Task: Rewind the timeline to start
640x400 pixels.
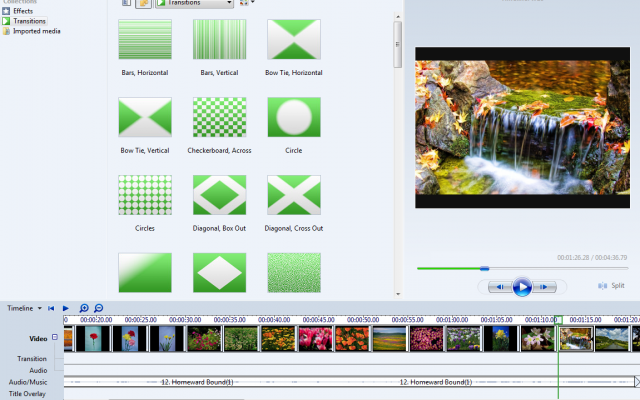Action: pyautogui.click(x=51, y=308)
